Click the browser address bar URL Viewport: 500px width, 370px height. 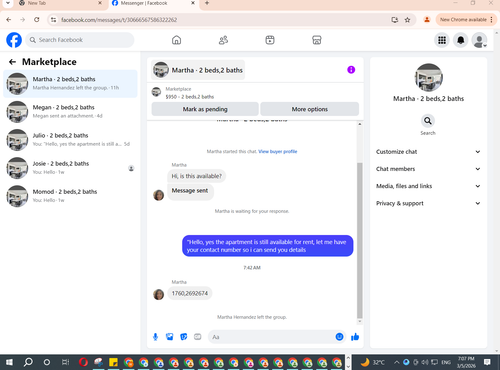(x=119, y=20)
